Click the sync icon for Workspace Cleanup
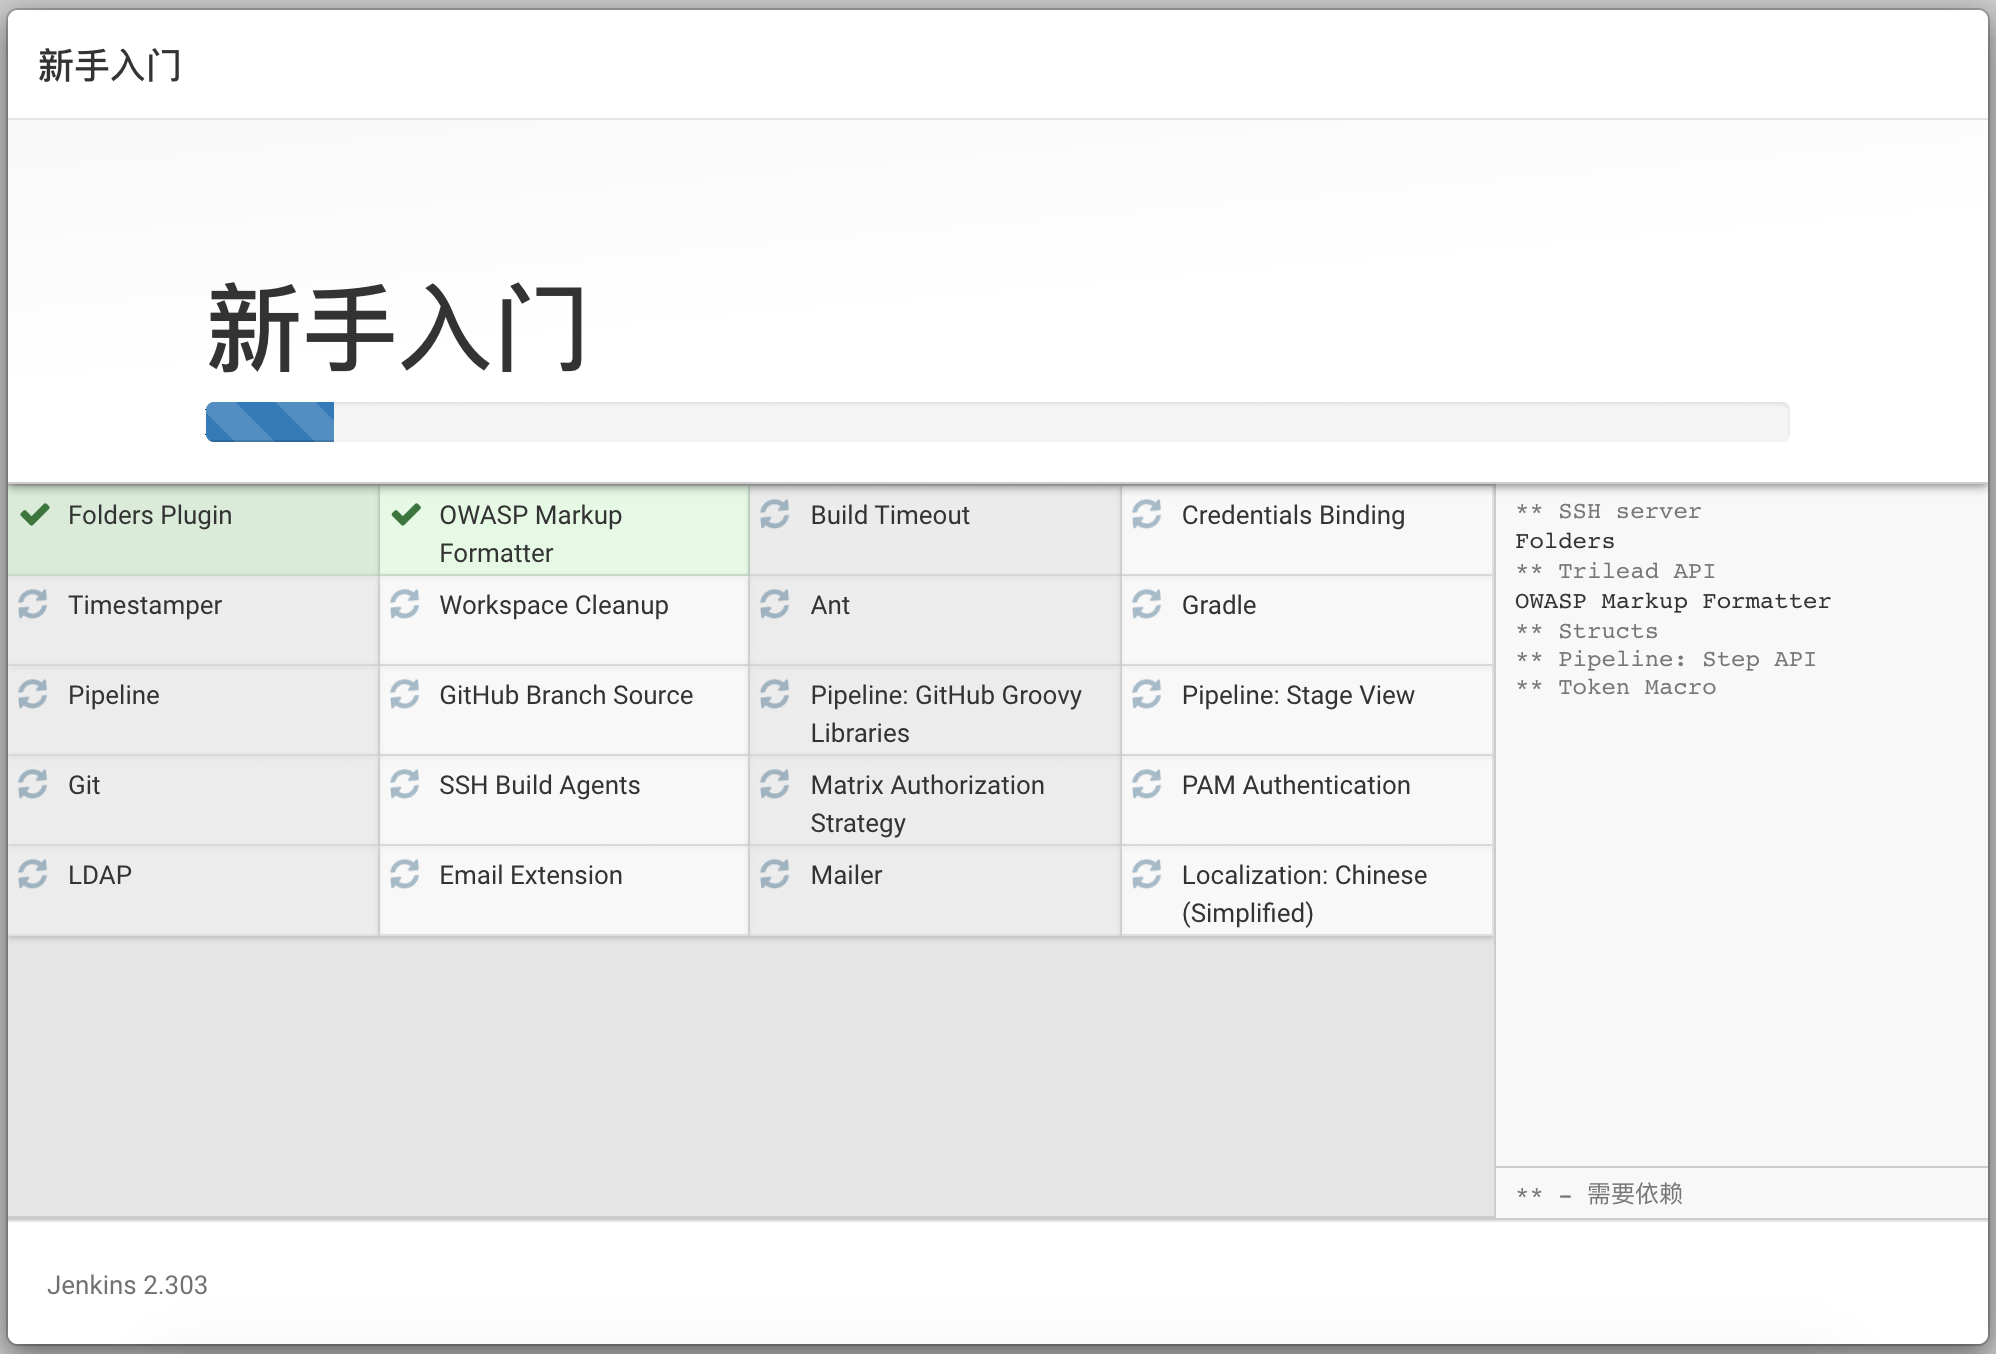This screenshot has height=1354, width=1996. click(x=405, y=604)
